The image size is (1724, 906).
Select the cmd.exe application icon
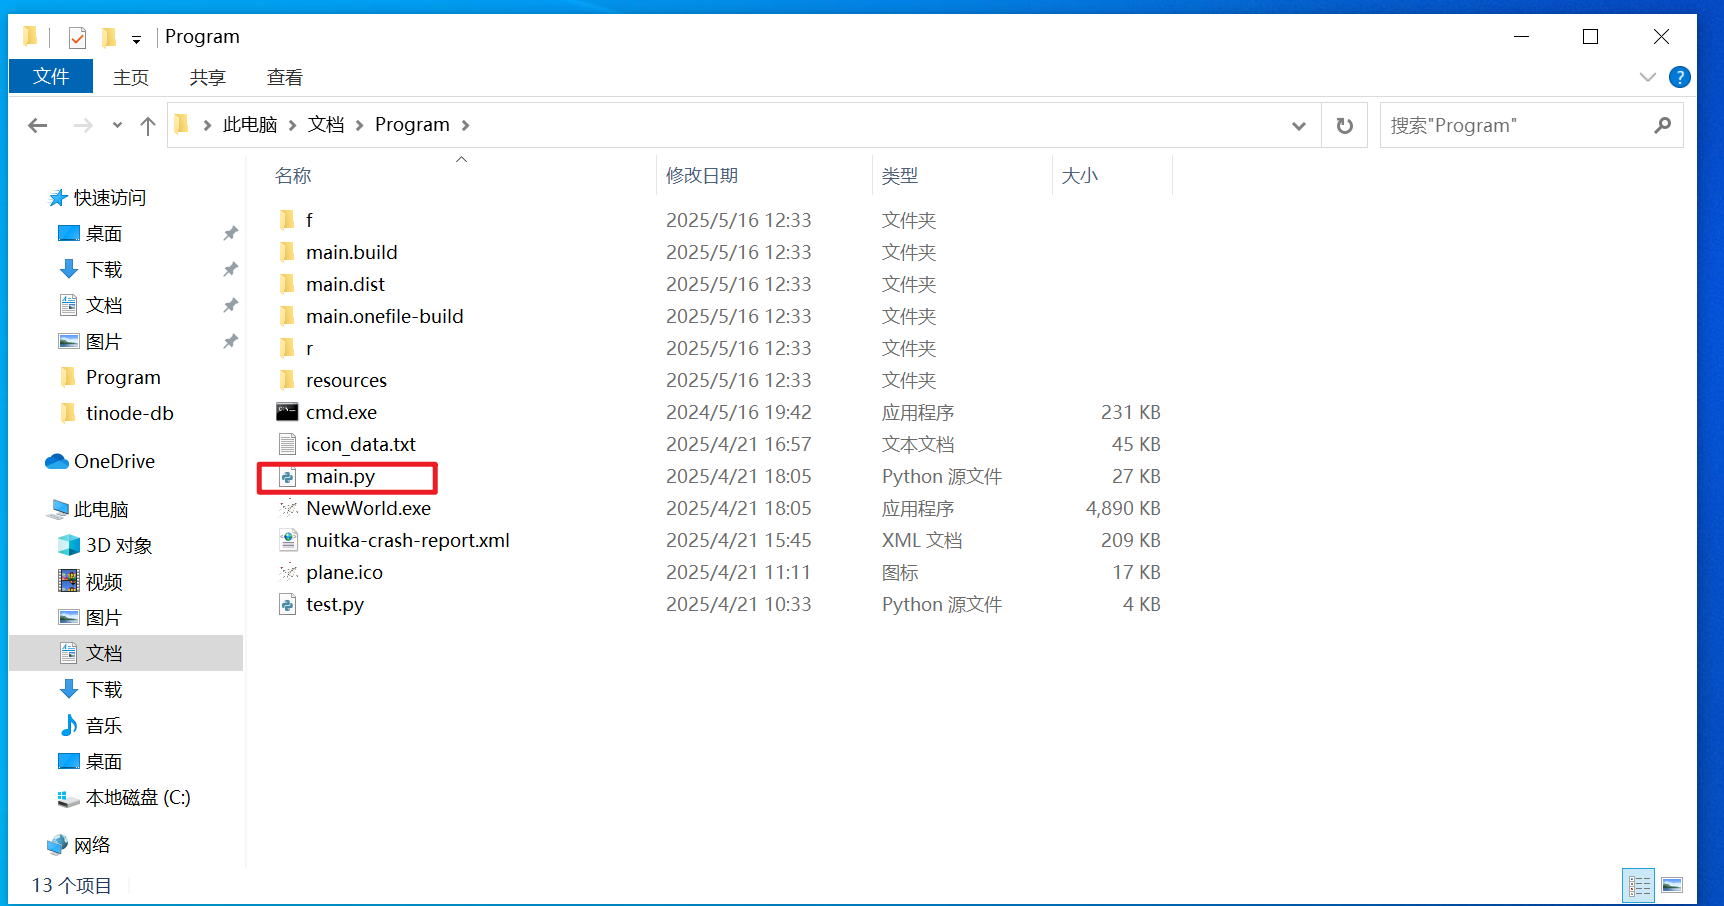click(288, 412)
